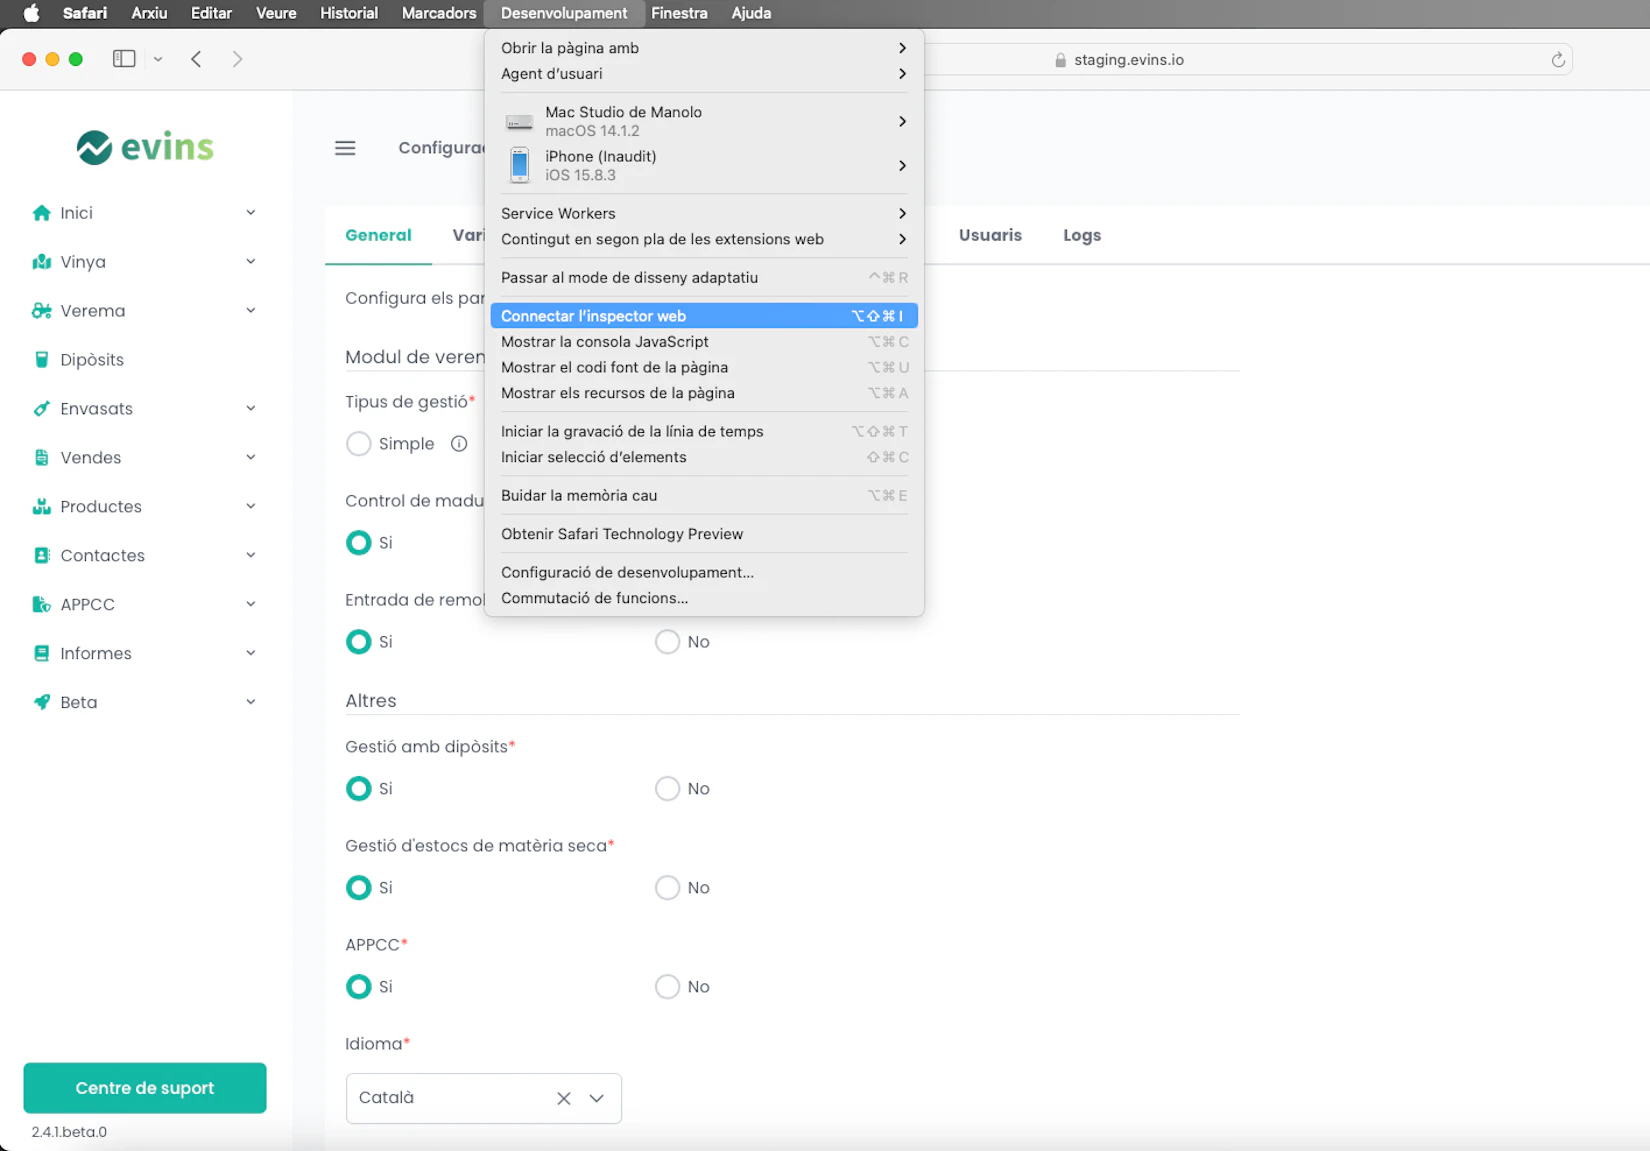Open the Logs tab
This screenshot has width=1650, height=1151.
(x=1081, y=235)
